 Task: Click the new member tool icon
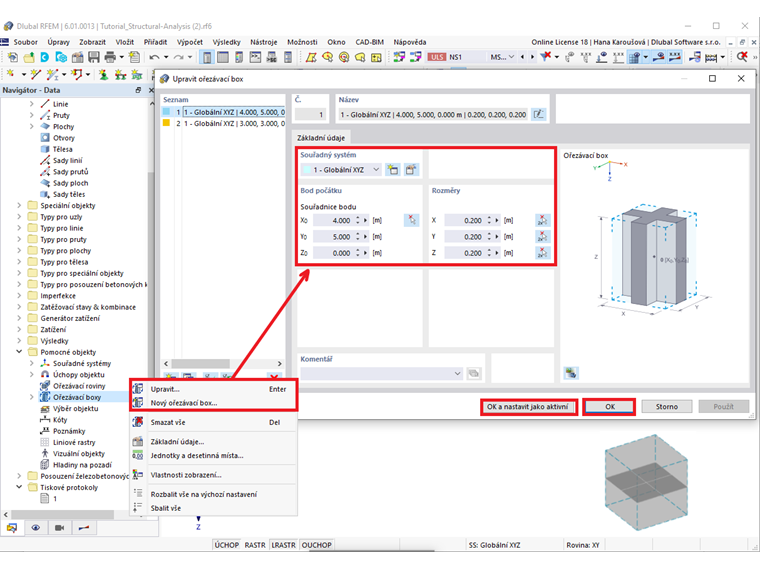tap(52, 74)
